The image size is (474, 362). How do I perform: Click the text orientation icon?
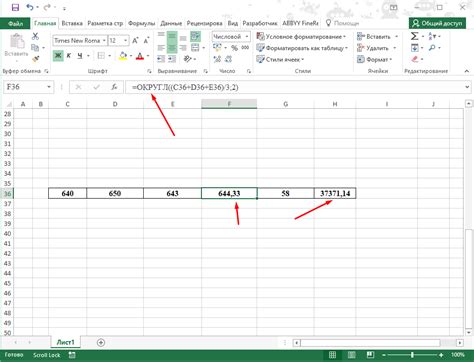[188, 59]
